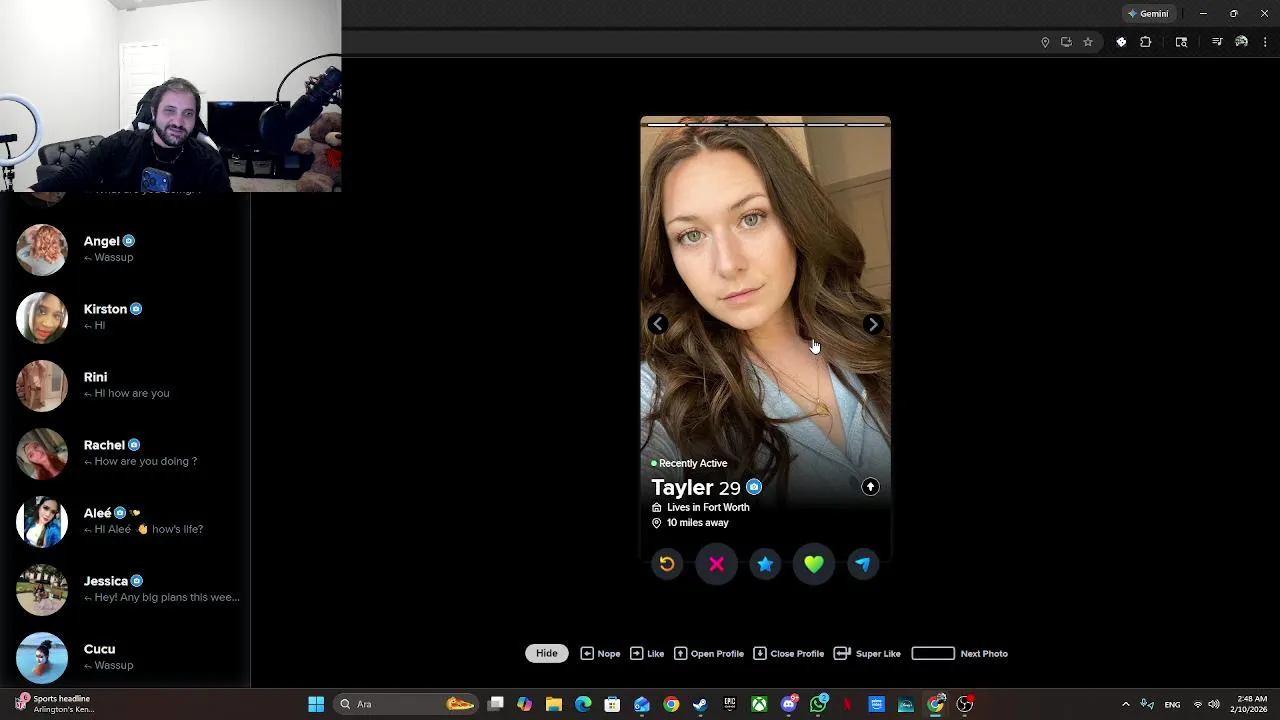Tap the yellow Rewind arrow button

tap(667, 564)
